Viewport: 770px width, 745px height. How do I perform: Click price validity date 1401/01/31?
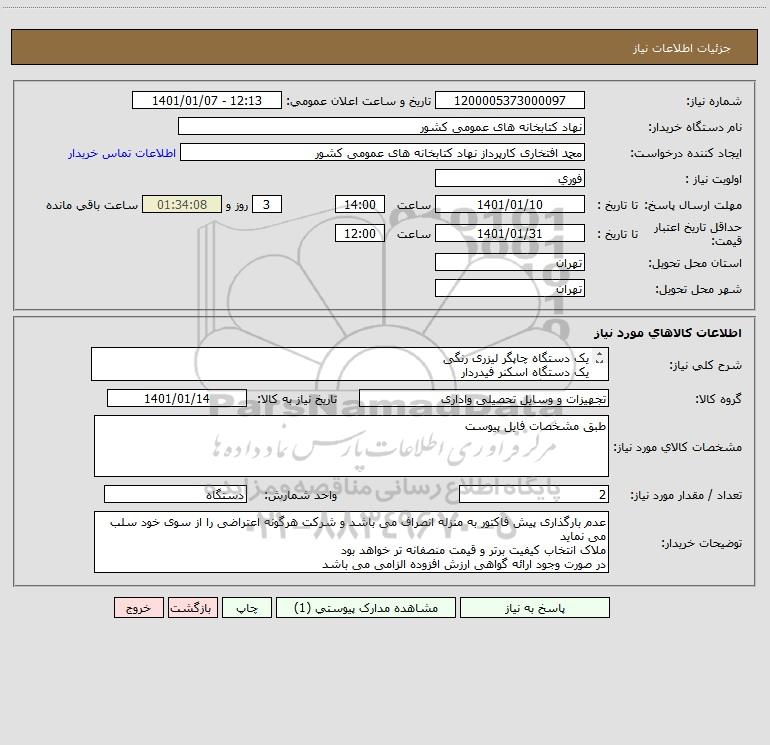[510, 233]
